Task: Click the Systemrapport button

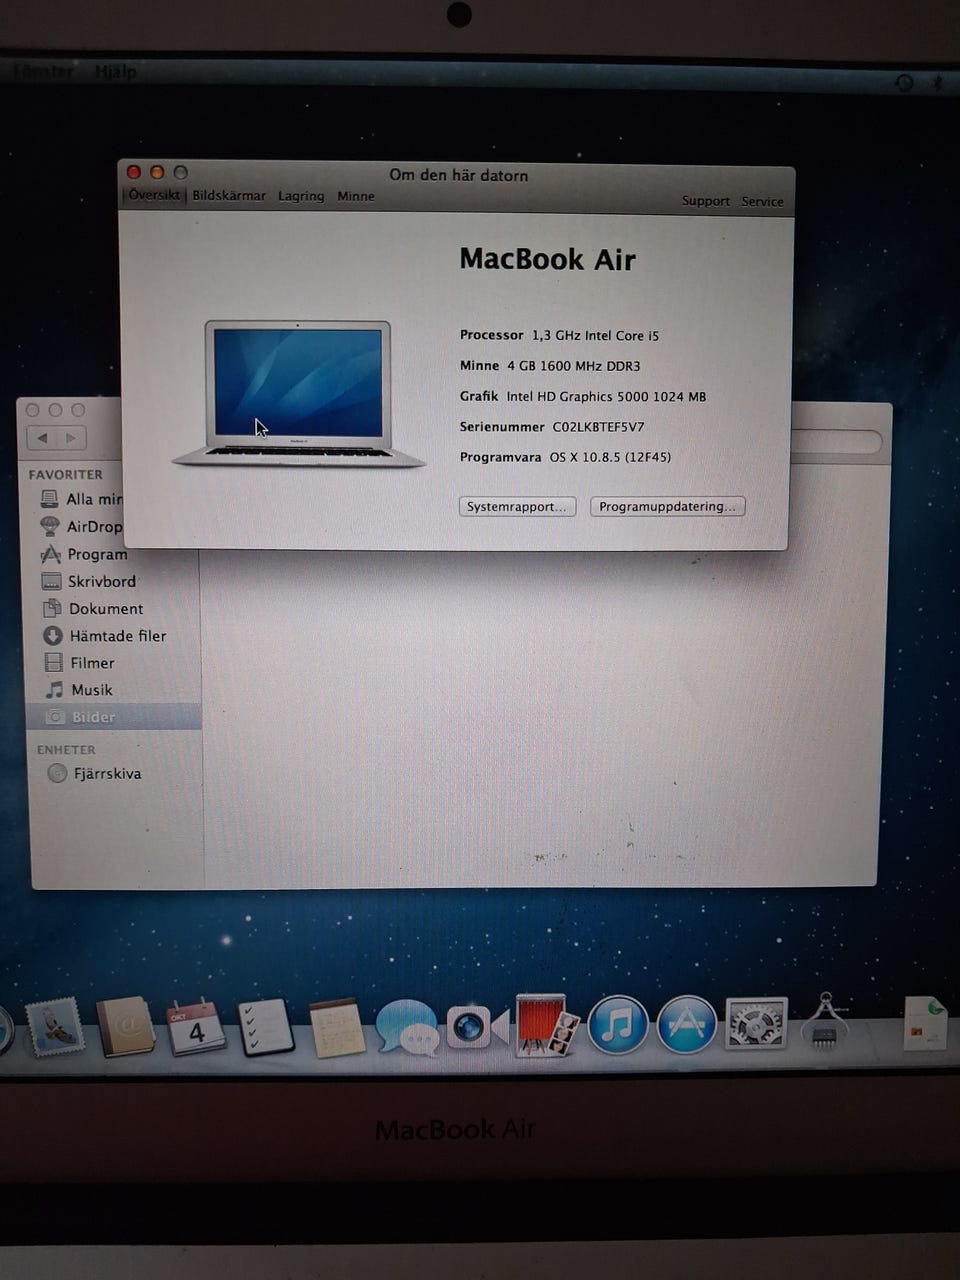Action: tap(517, 507)
